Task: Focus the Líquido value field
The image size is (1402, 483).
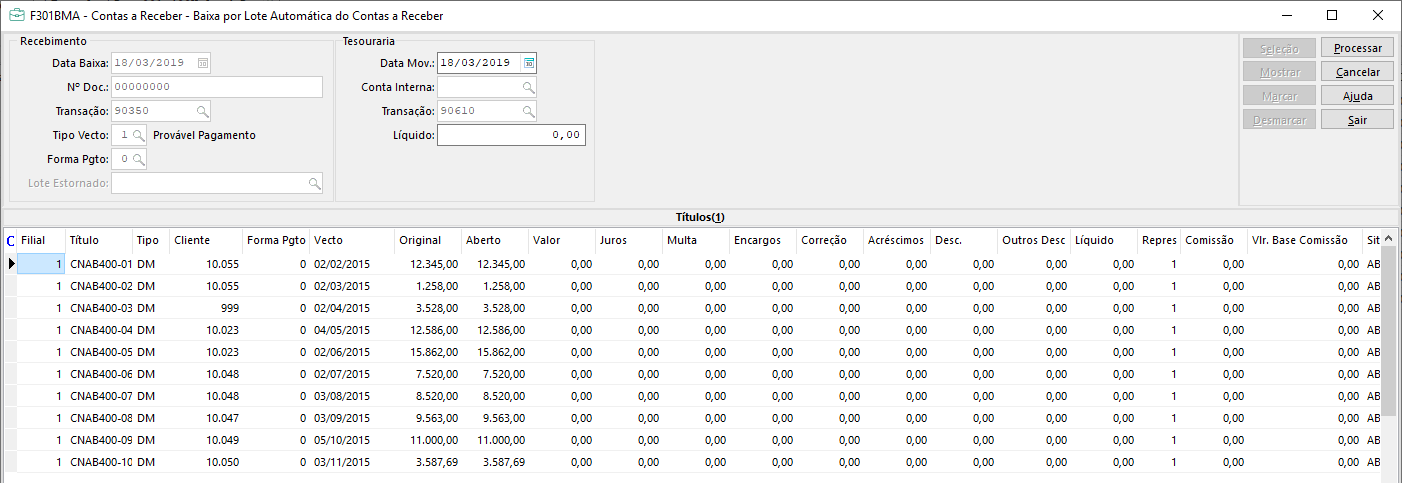Action: (x=511, y=135)
